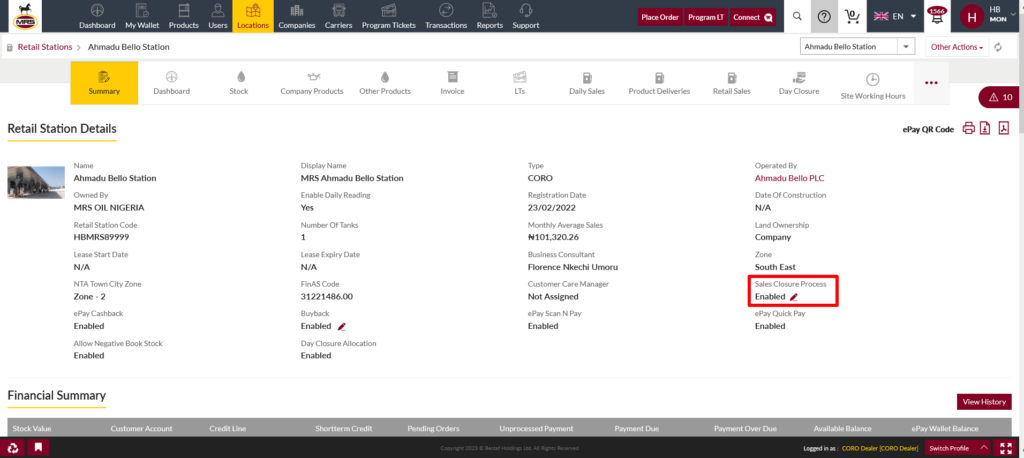Open Program Tickets section
The height and width of the screenshot is (458, 1024).
[x=389, y=16]
